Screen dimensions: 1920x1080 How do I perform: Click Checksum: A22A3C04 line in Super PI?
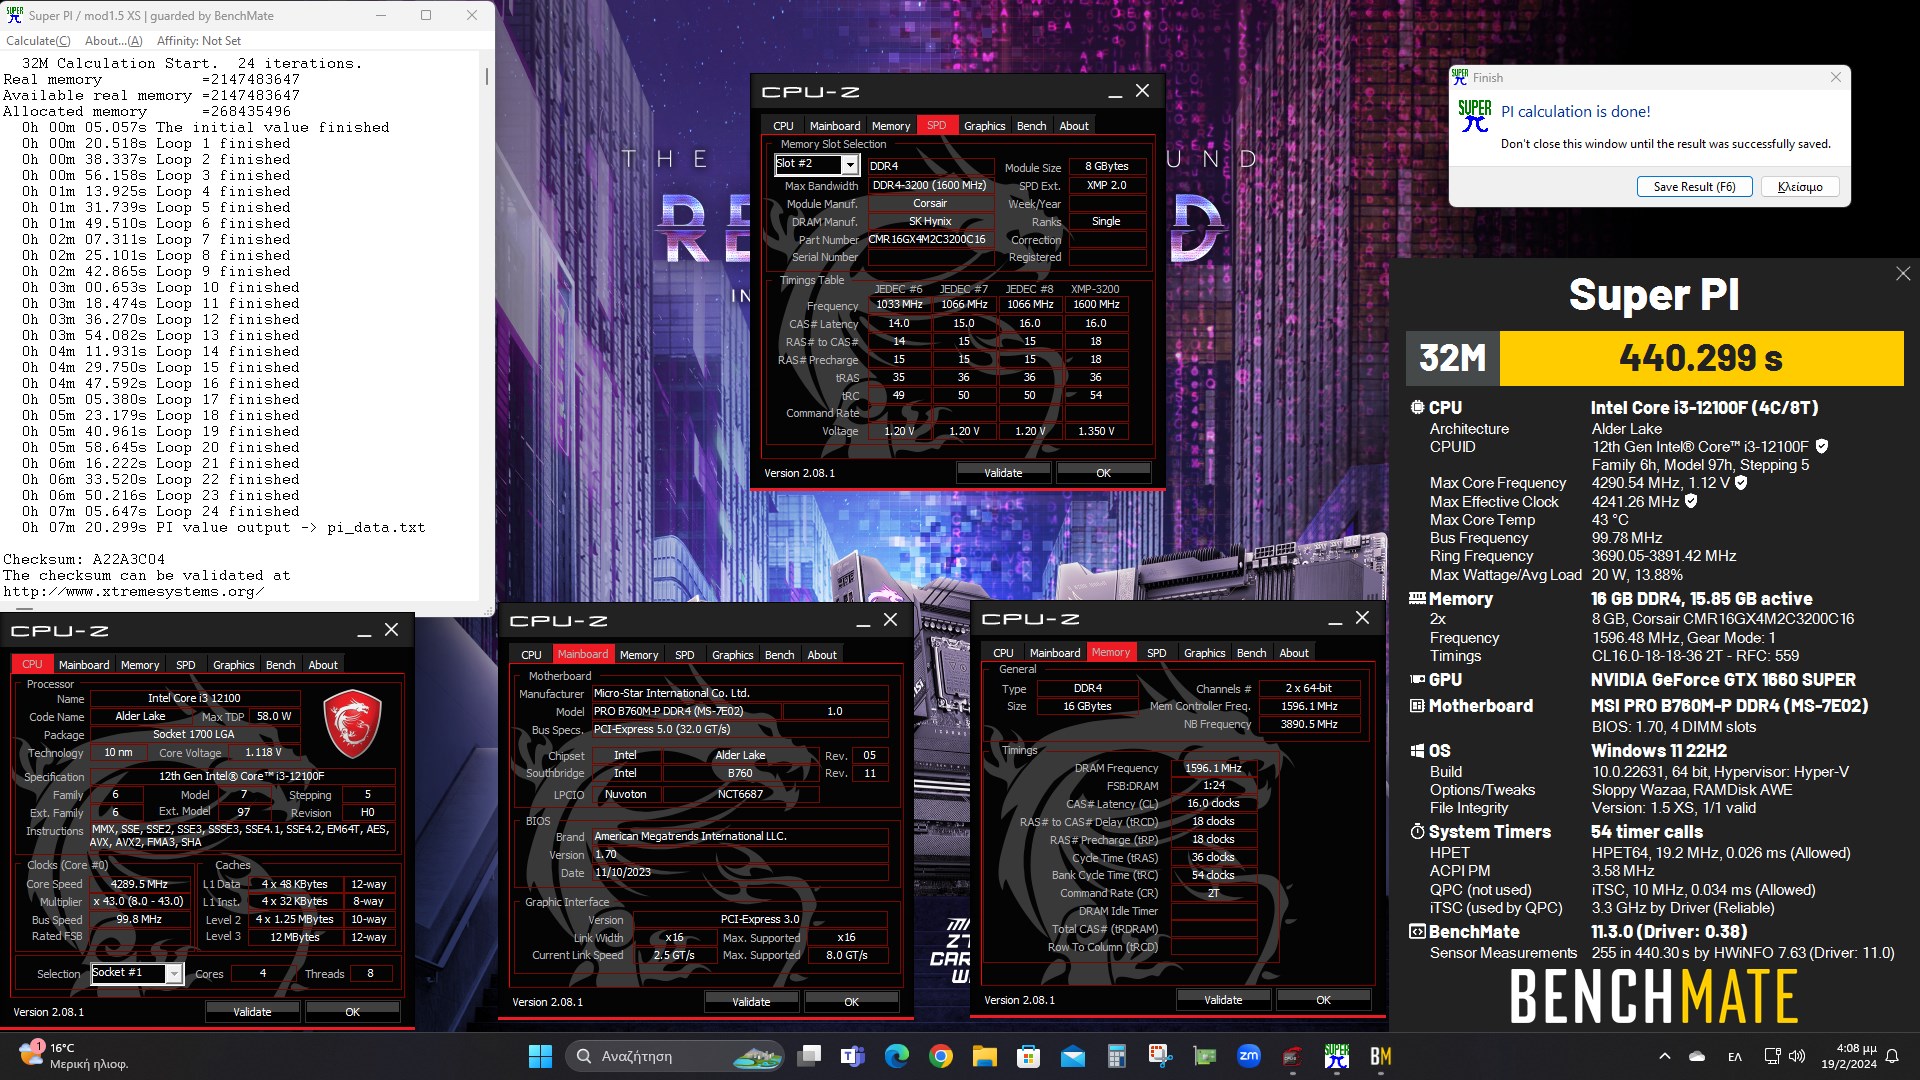[84, 560]
